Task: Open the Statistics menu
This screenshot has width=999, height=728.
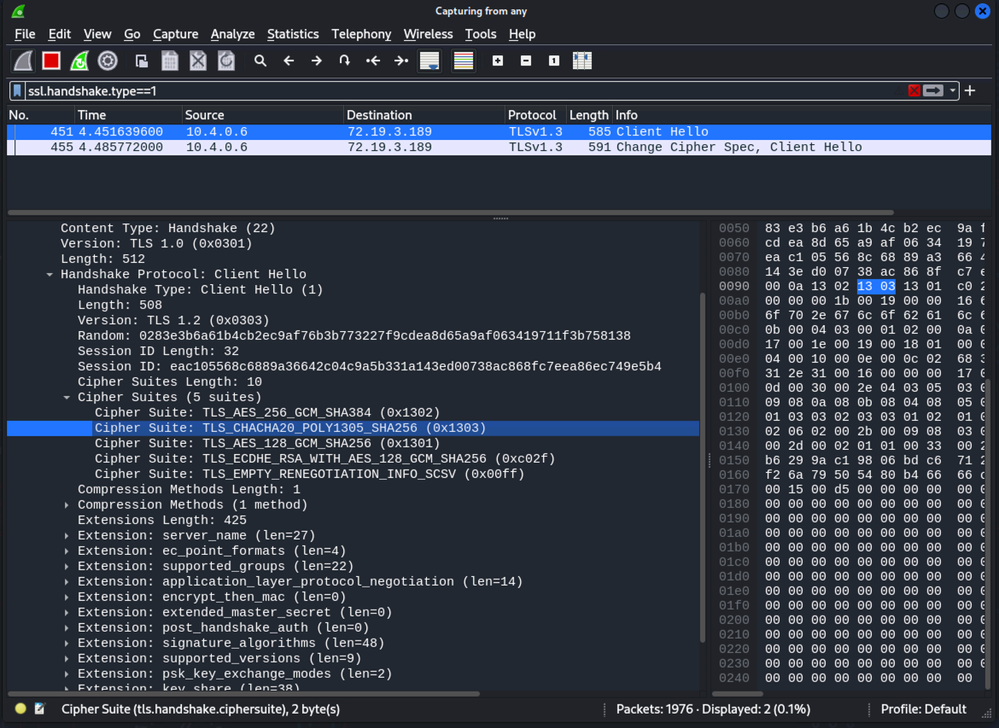Action: click(x=292, y=34)
